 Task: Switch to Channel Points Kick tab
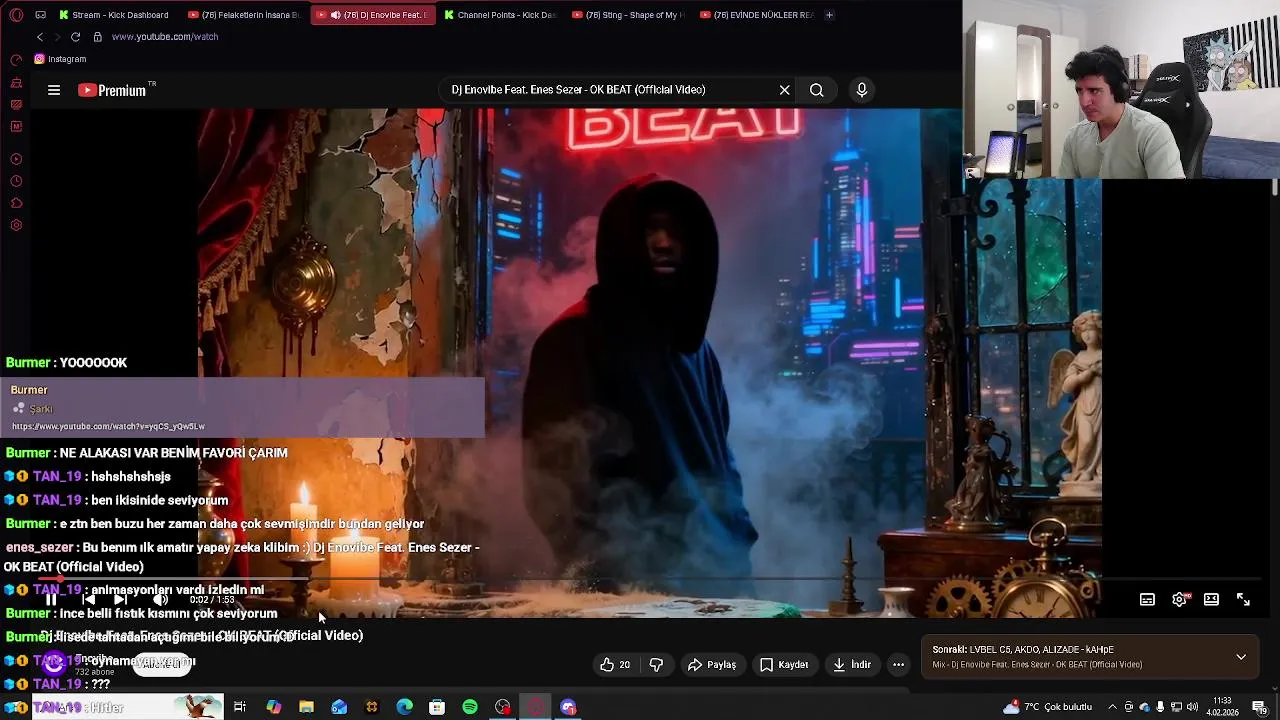tap(500, 15)
